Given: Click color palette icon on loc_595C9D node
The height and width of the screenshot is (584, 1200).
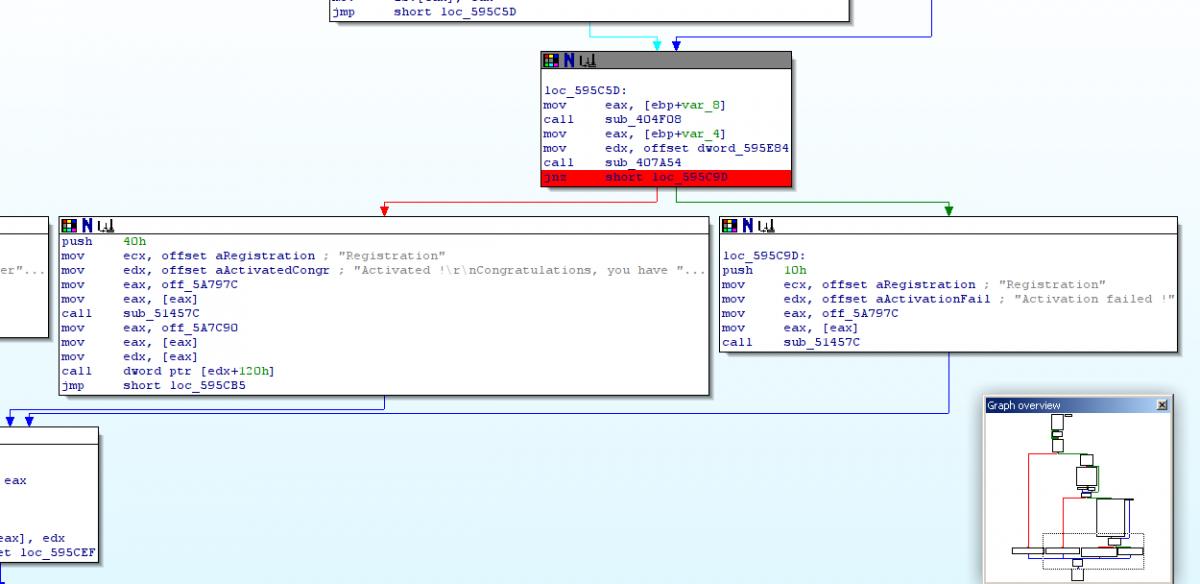Looking at the screenshot, I should pos(730,226).
